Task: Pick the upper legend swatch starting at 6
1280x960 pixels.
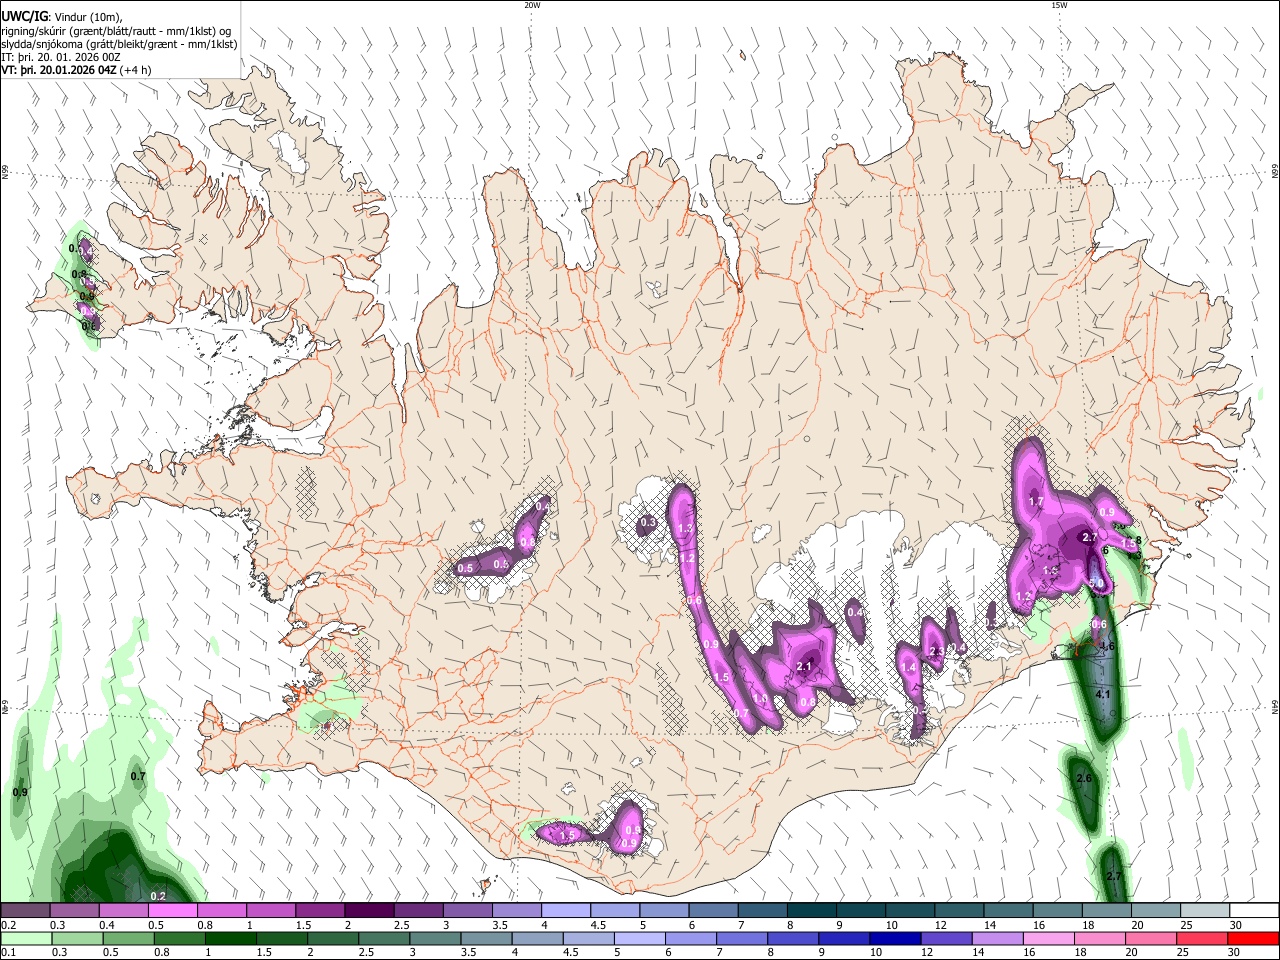Action: (x=714, y=911)
